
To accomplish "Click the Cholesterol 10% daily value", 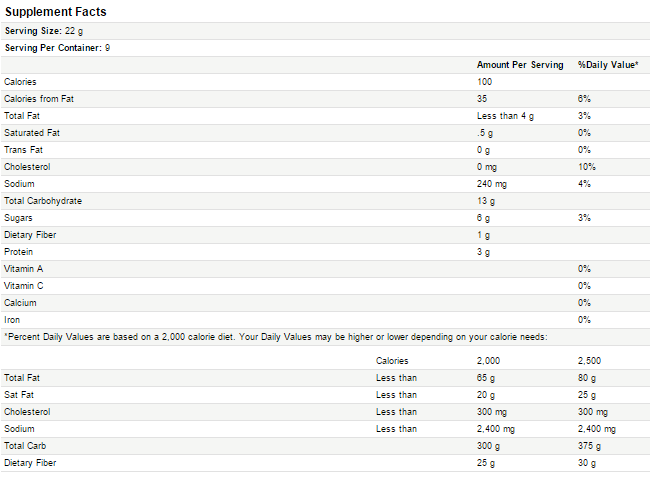I will tap(587, 167).
